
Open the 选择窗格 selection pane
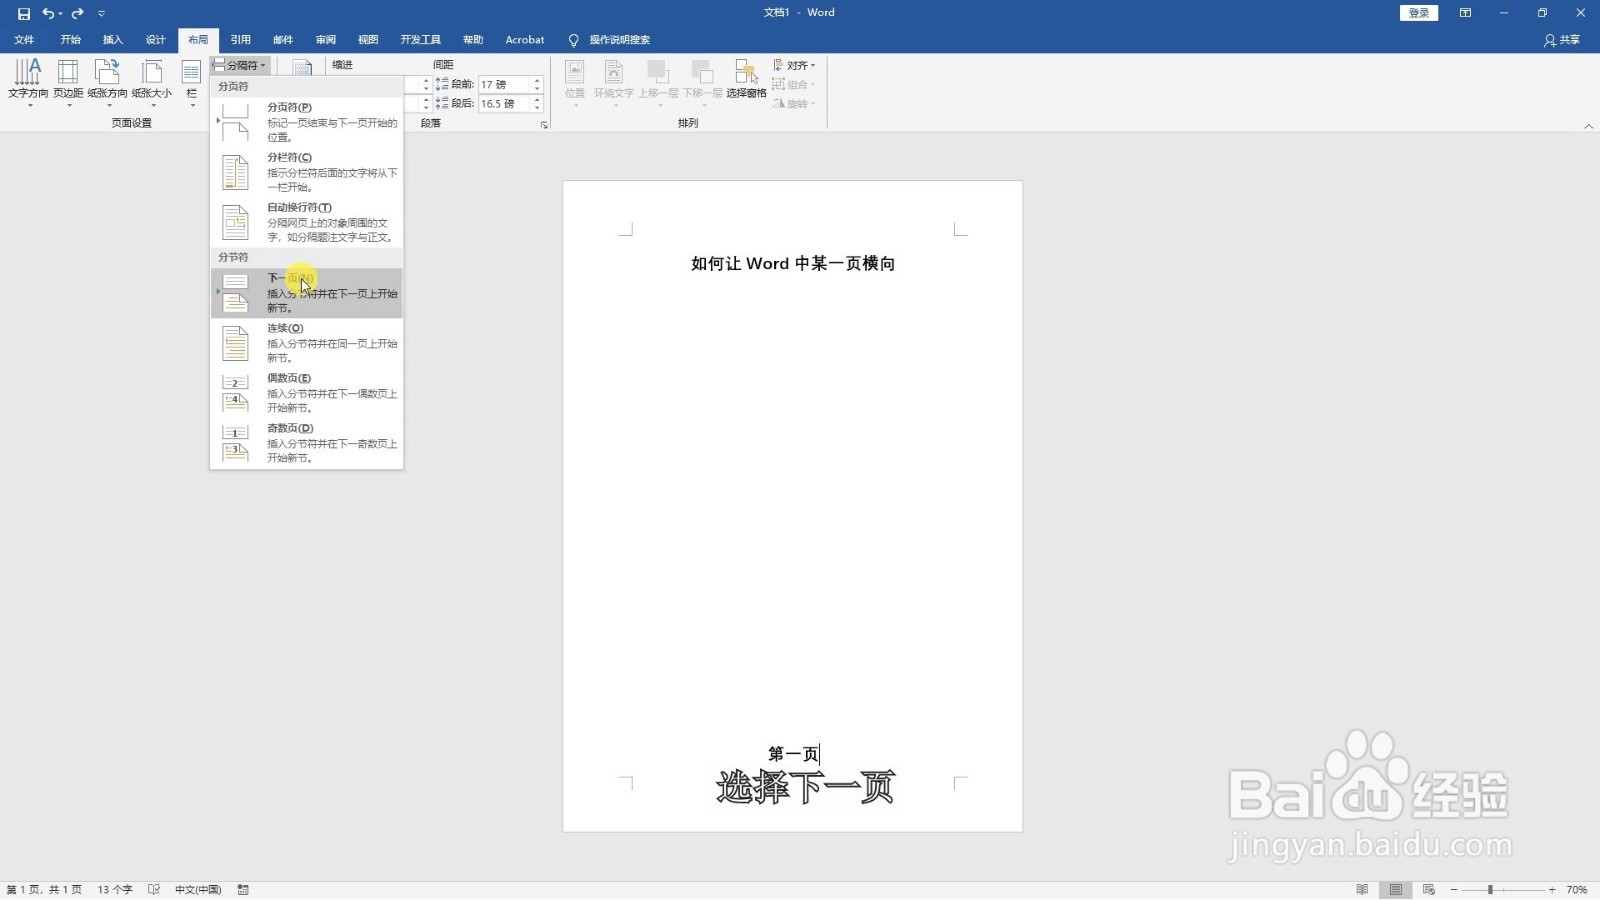pyautogui.click(x=746, y=80)
